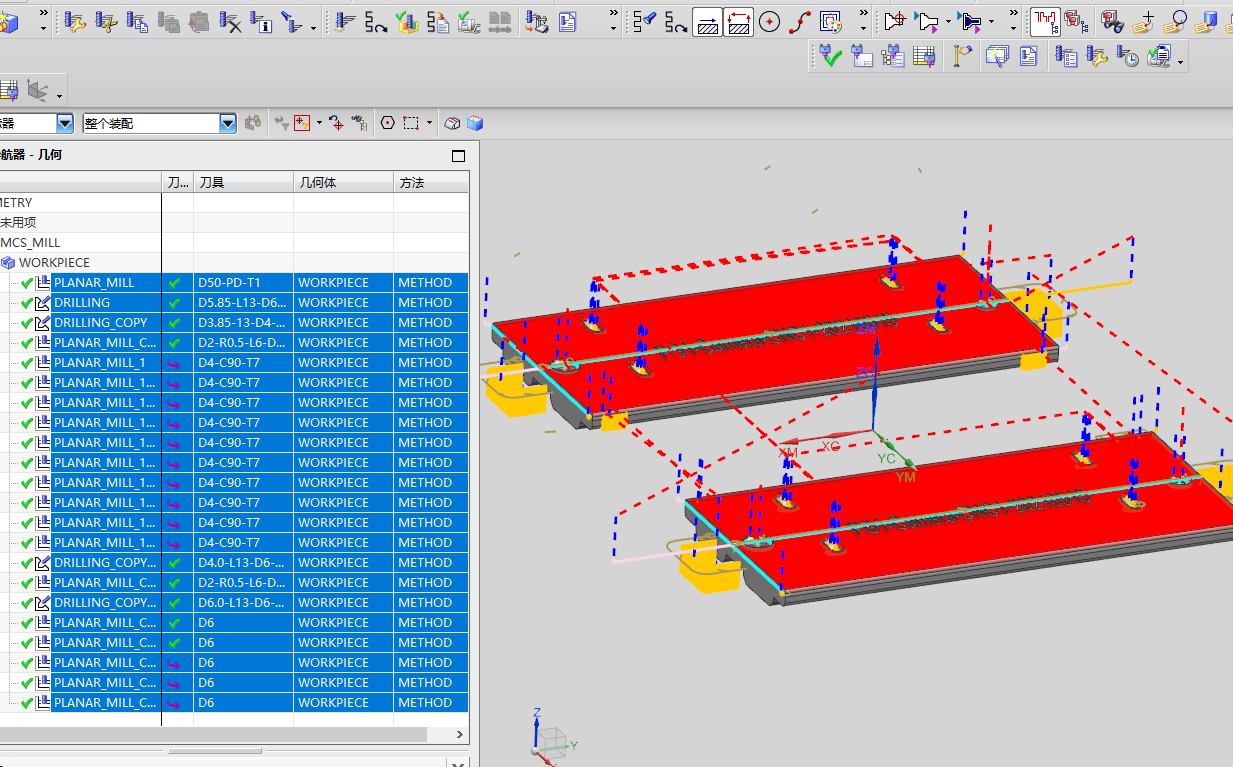Expand the rectangle selection mode dropdown arrow
Viewport: 1233px width, 767px height.
430,123
